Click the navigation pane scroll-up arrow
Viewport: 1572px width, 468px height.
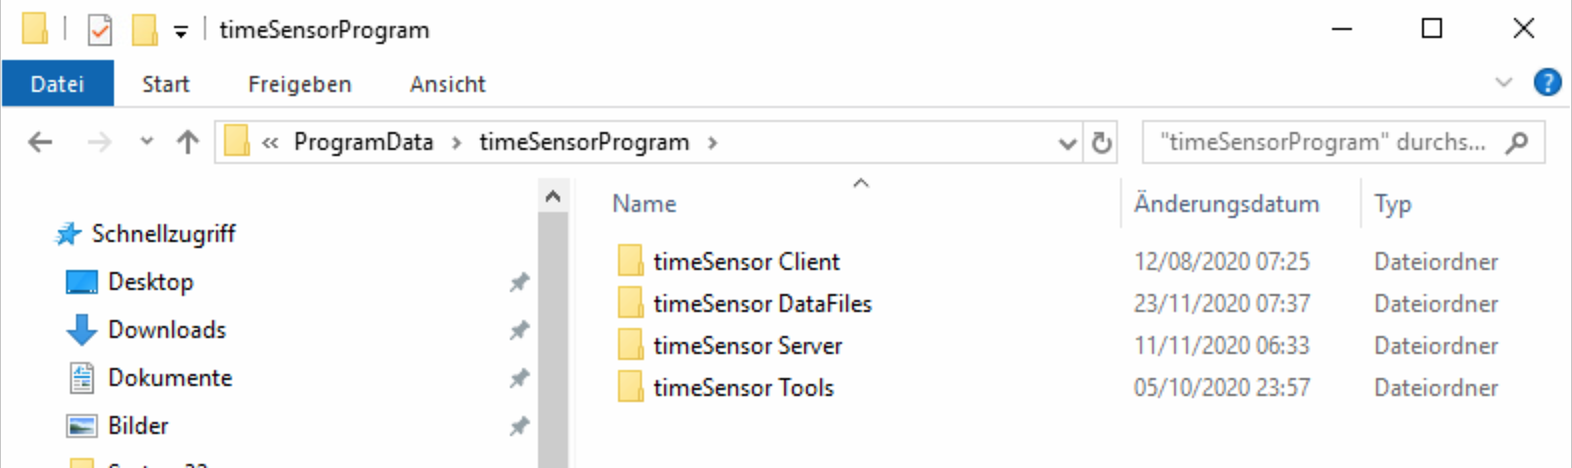coord(552,197)
